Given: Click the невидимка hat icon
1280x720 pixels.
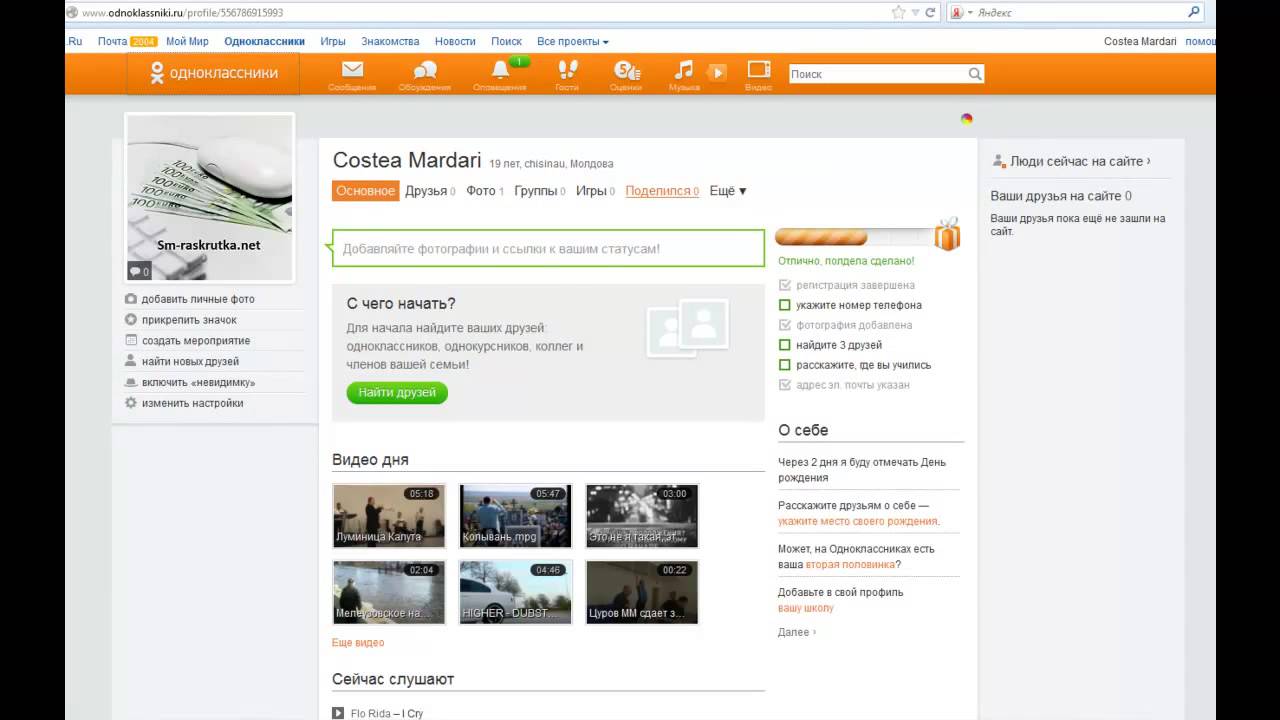Looking at the screenshot, I should (131, 382).
